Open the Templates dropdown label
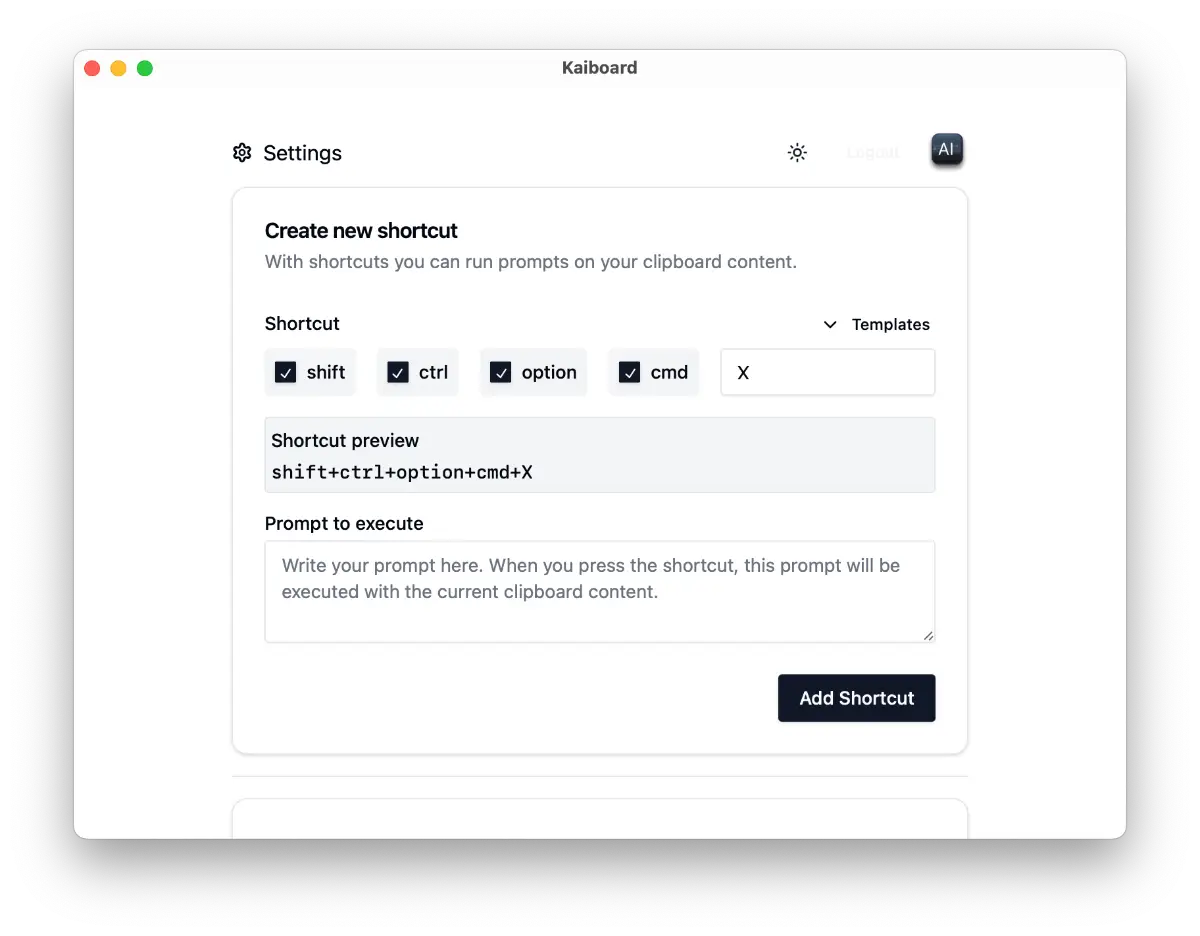Screen dimensions: 1200x936 click(x=890, y=325)
